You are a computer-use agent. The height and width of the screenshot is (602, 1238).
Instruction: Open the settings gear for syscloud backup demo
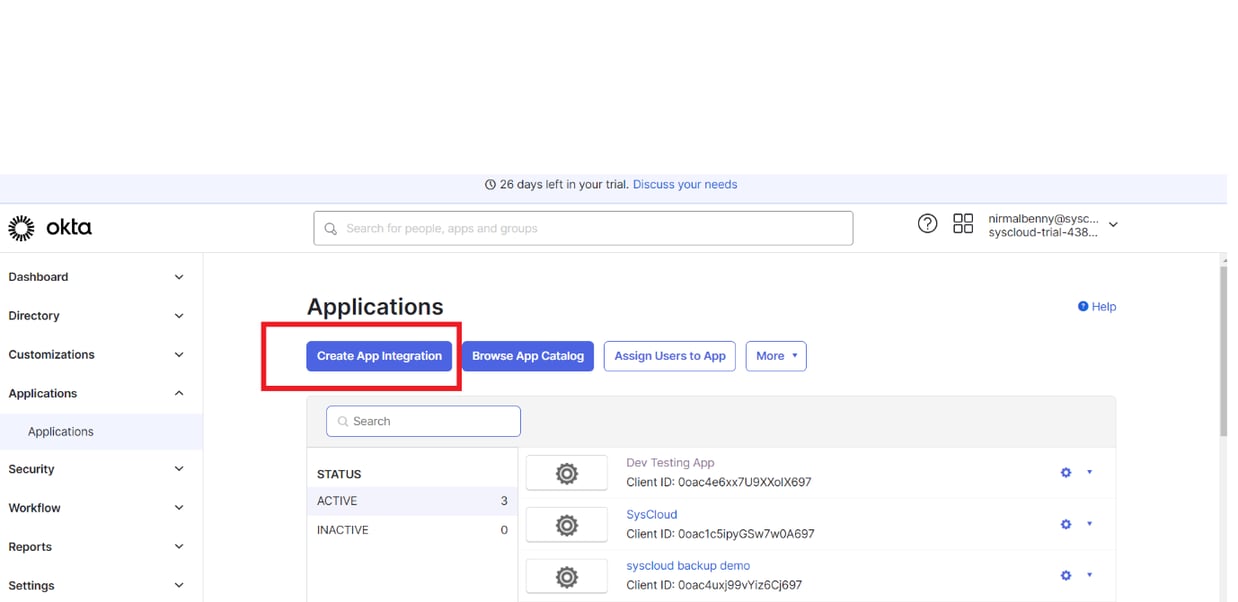(1065, 575)
